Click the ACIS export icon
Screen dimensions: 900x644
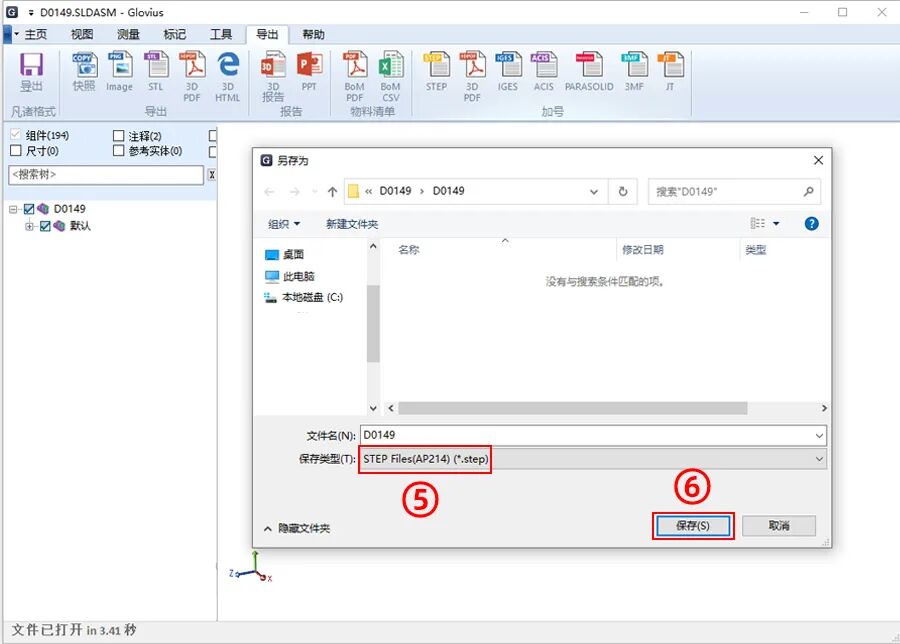click(x=544, y=70)
